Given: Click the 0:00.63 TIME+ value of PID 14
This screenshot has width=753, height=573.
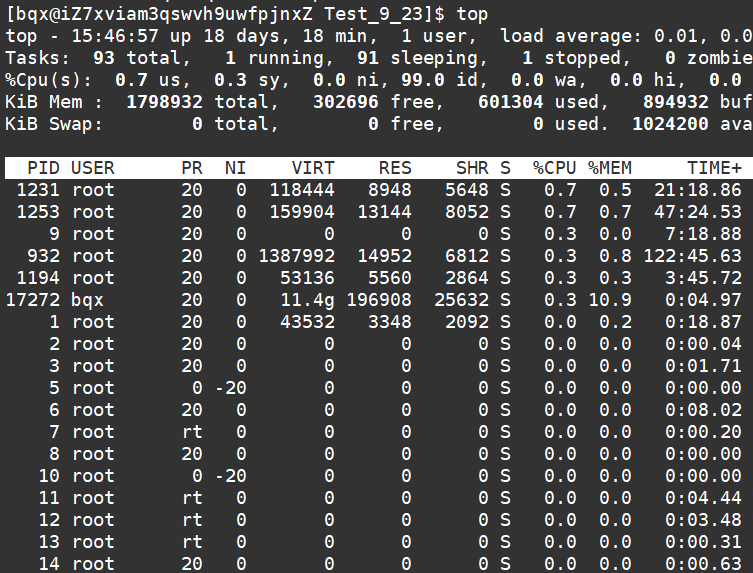Looking at the screenshot, I should [x=703, y=564].
